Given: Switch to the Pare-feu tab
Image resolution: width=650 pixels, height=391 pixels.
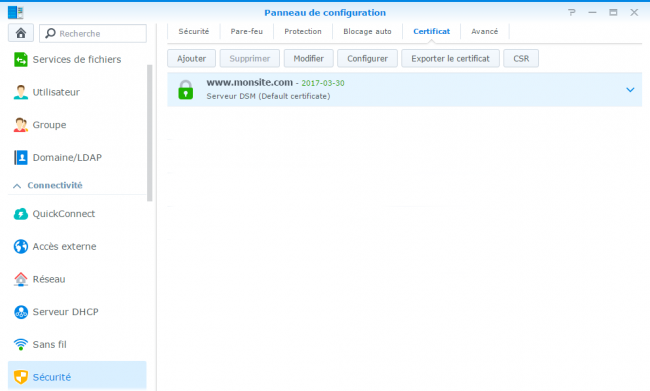Looking at the screenshot, I should click(x=247, y=32).
